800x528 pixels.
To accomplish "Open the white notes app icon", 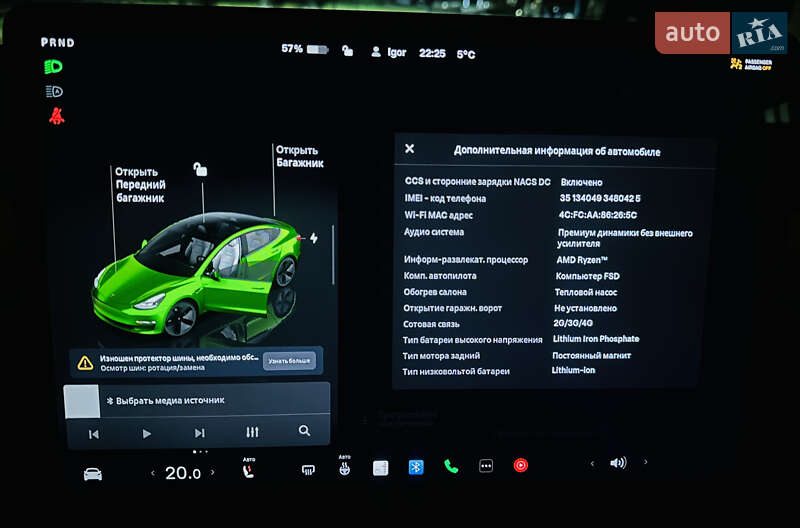I will (381, 468).
